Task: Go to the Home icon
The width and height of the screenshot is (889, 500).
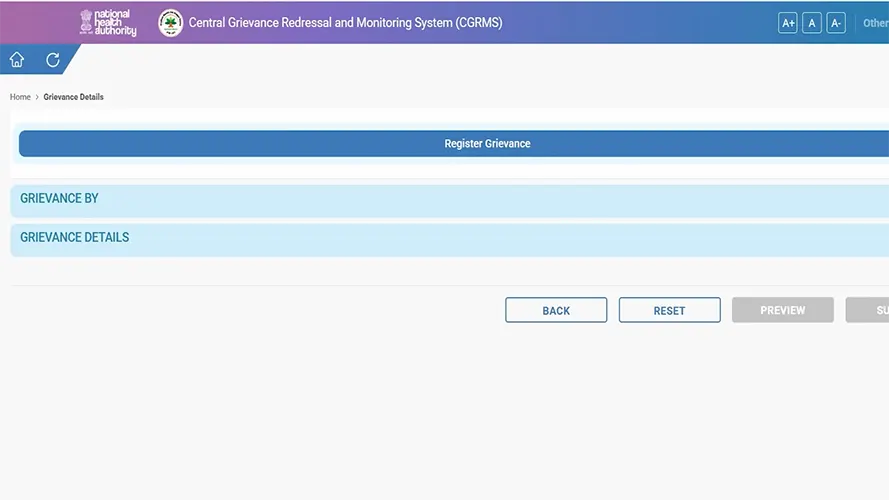Action: click(17, 60)
